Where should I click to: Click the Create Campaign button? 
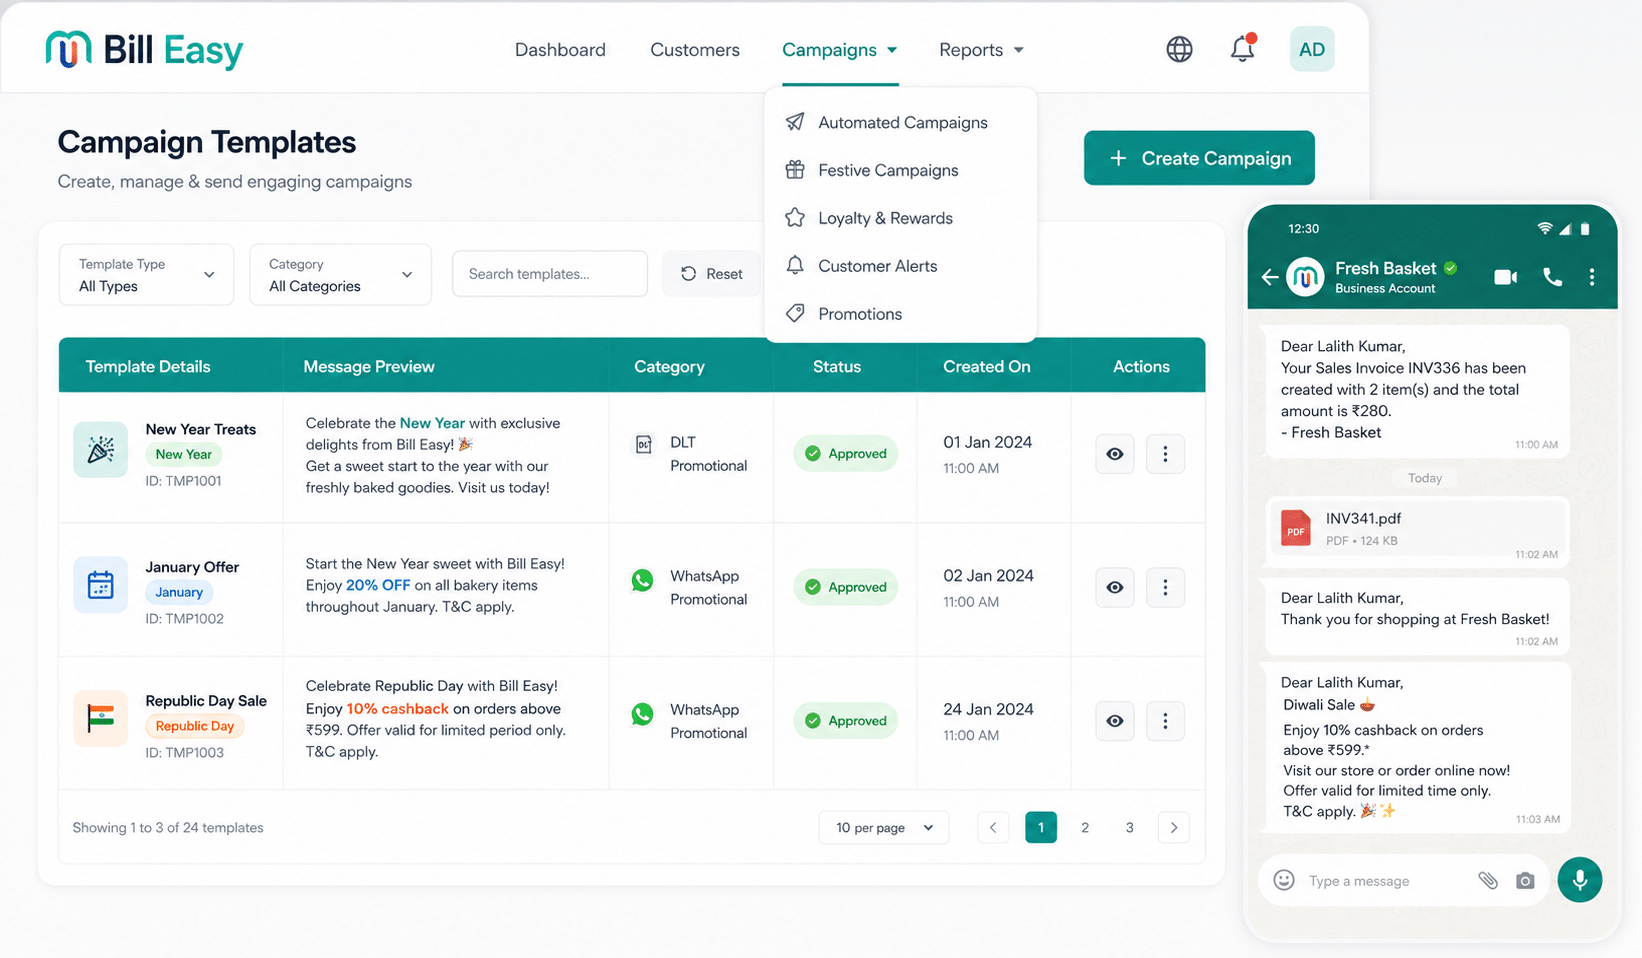click(1199, 158)
